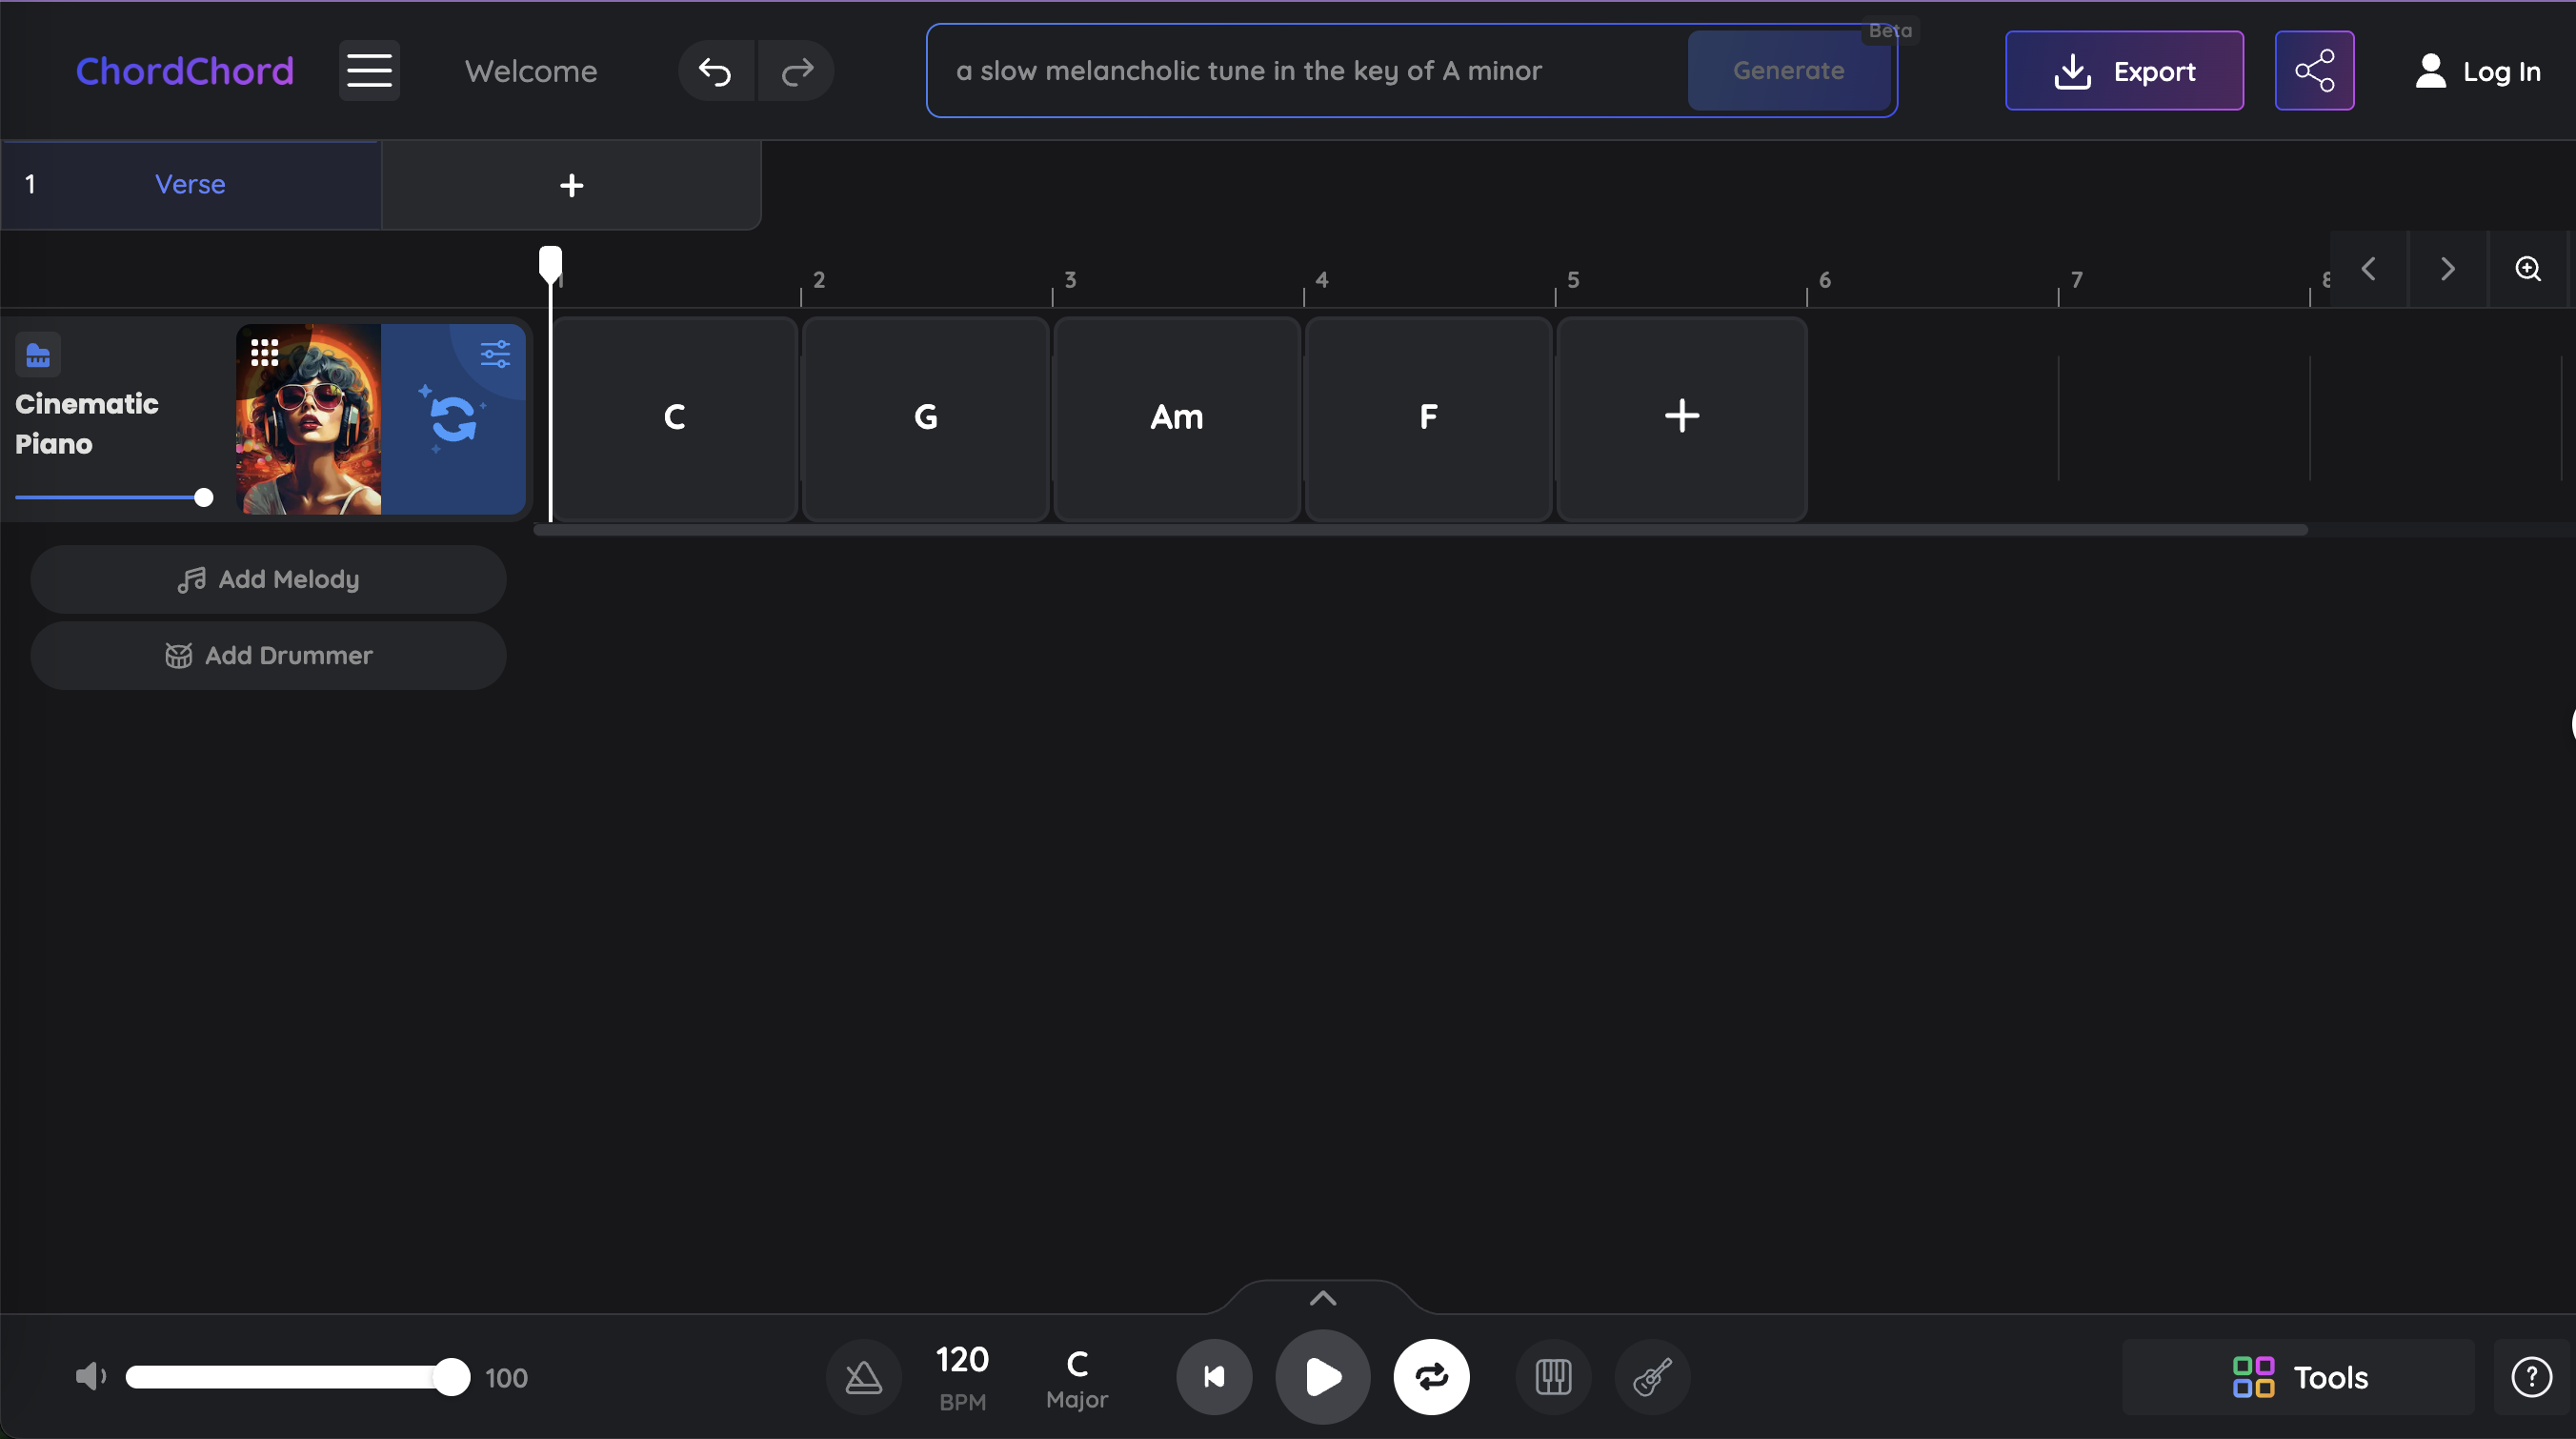
Task: Click the Export button
Action: [2124, 71]
